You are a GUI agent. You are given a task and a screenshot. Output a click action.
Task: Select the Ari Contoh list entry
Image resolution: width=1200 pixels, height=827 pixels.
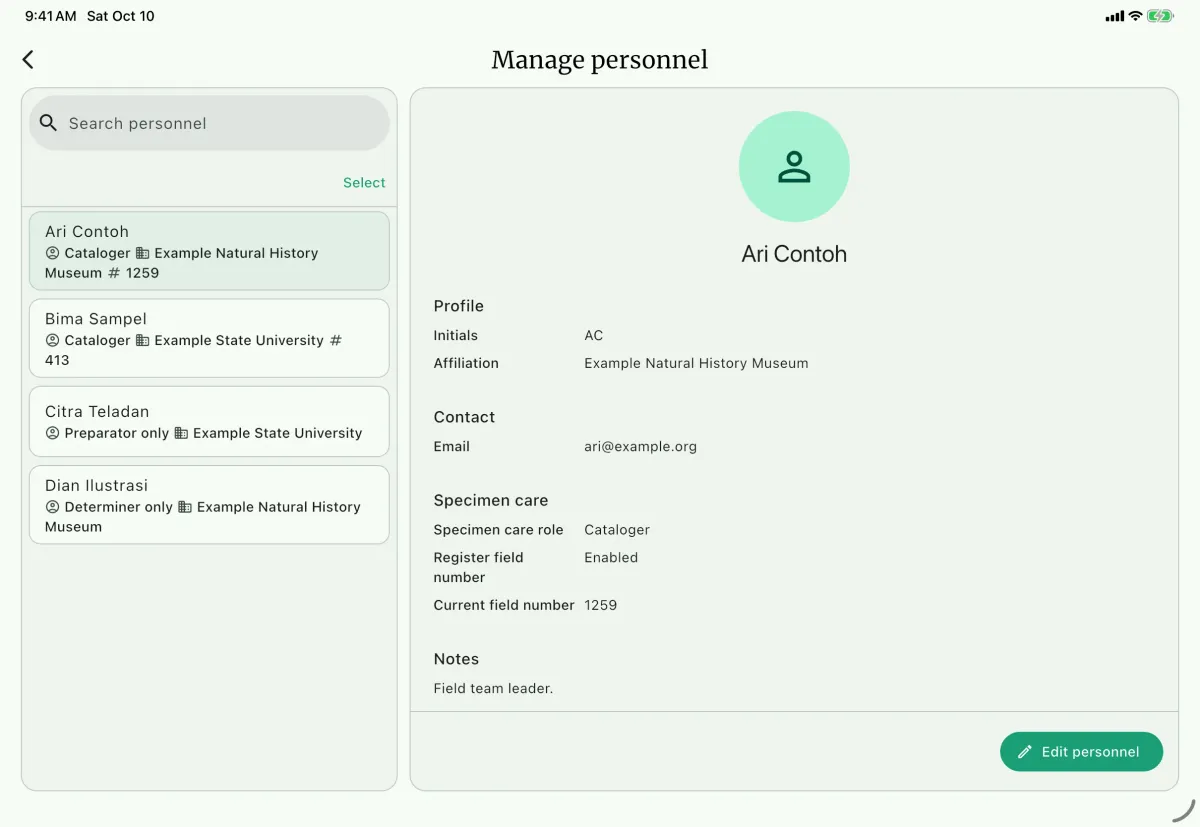tap(209, 251)
